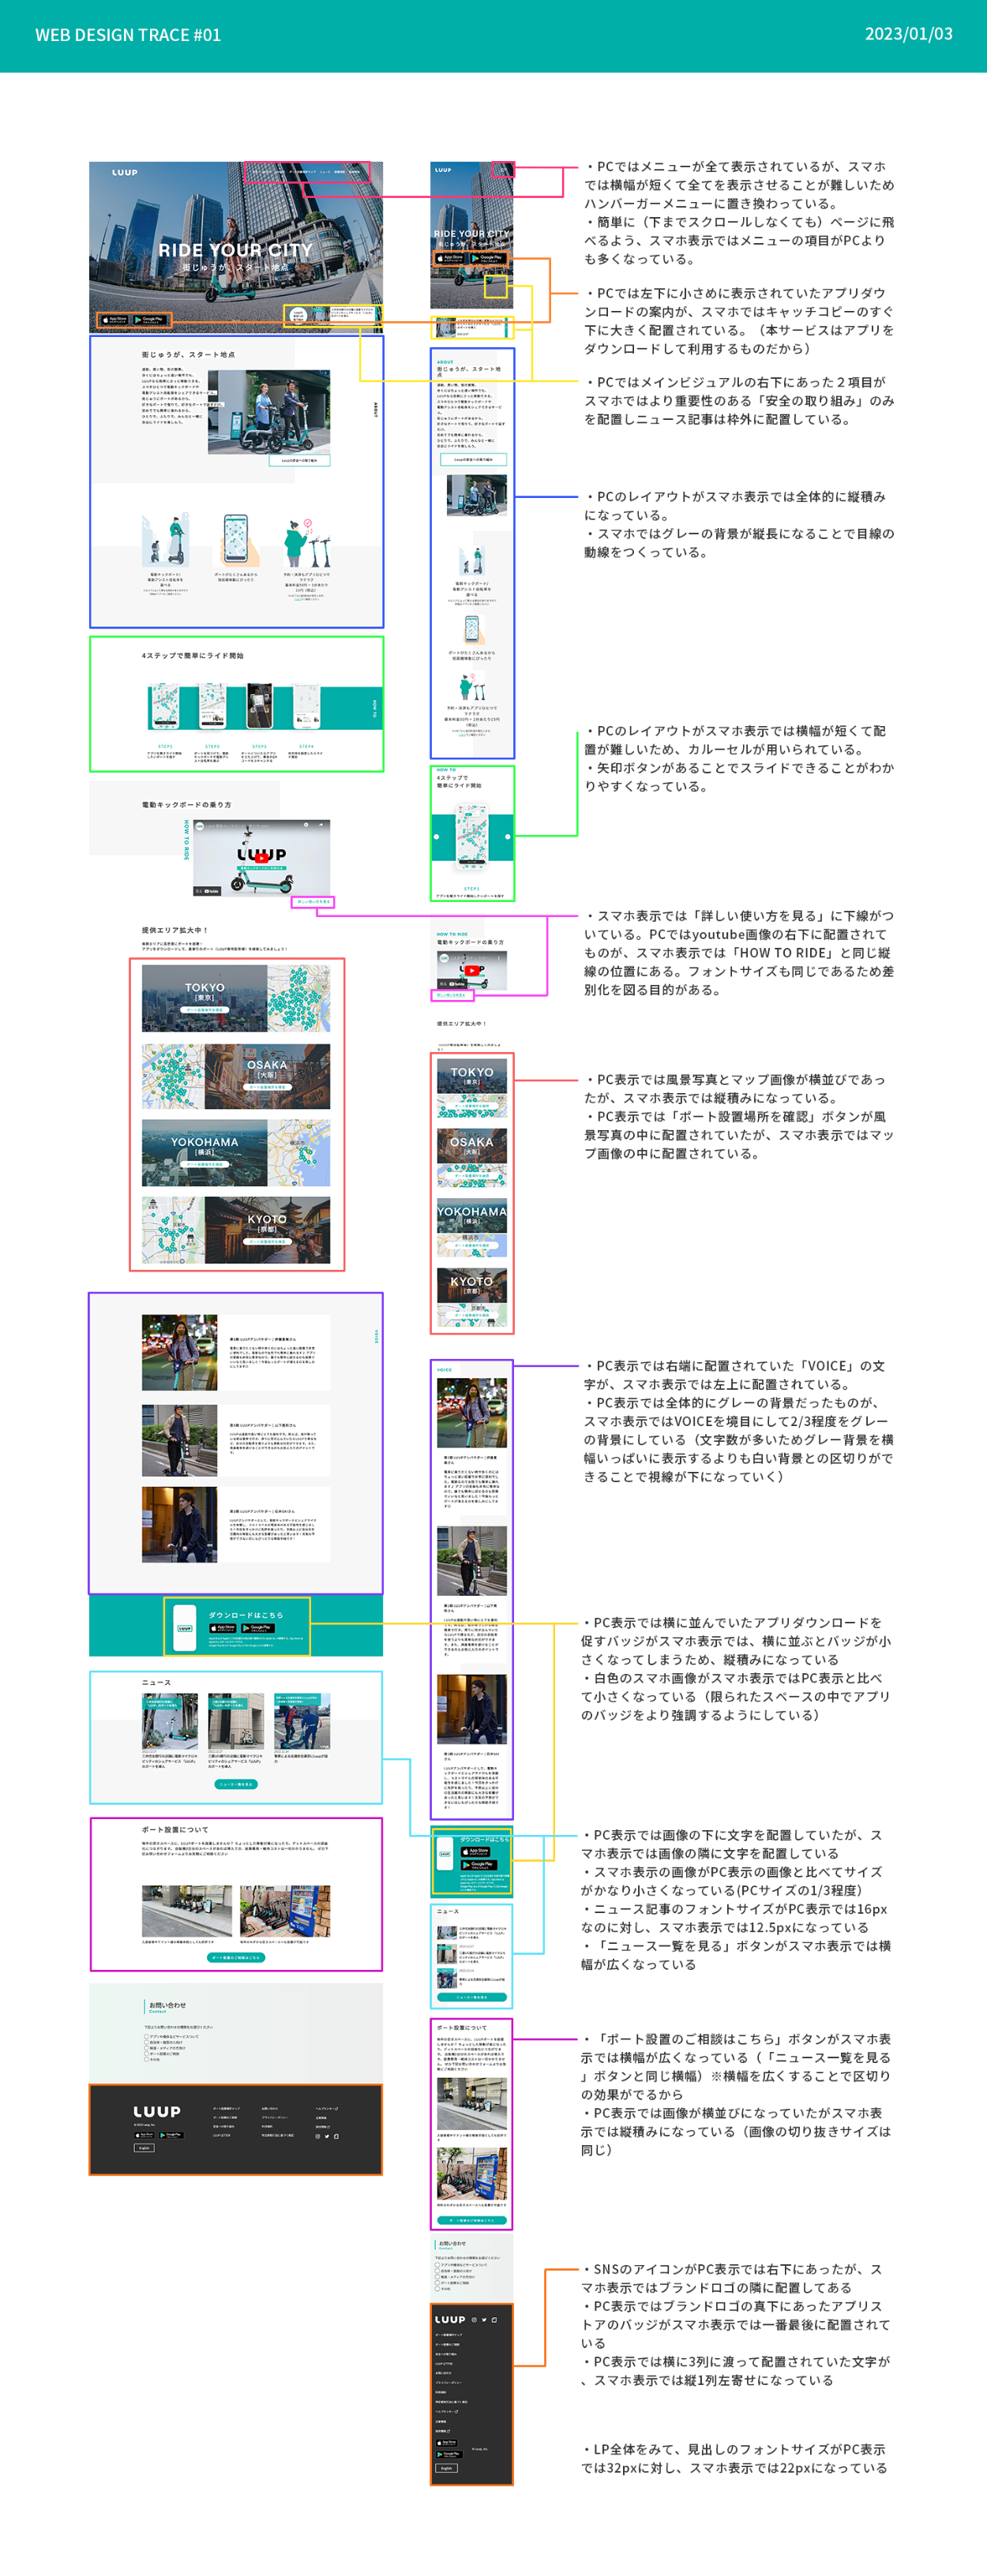Tap Luupの安全への取り組み button in smartphone mockup
The height and width of the screenshot is (2576, 987).
(473, 459)
